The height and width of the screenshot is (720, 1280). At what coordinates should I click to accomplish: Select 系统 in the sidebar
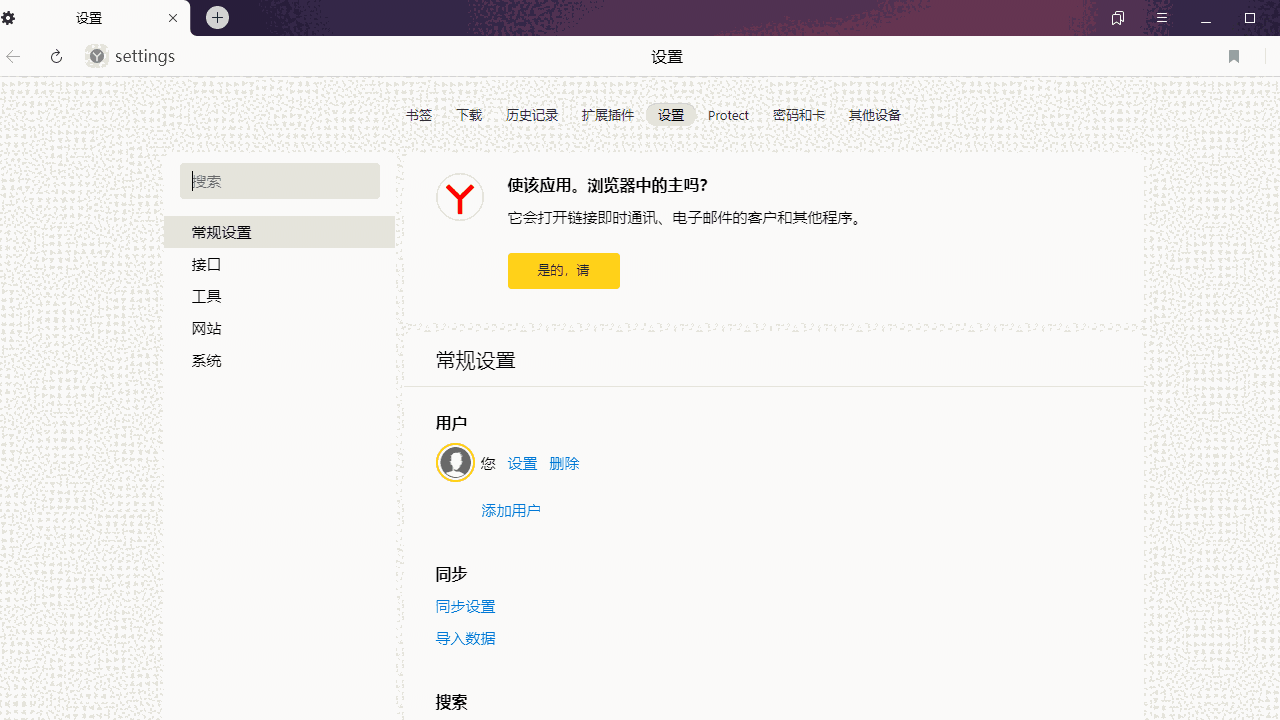(x=207, y=360)
